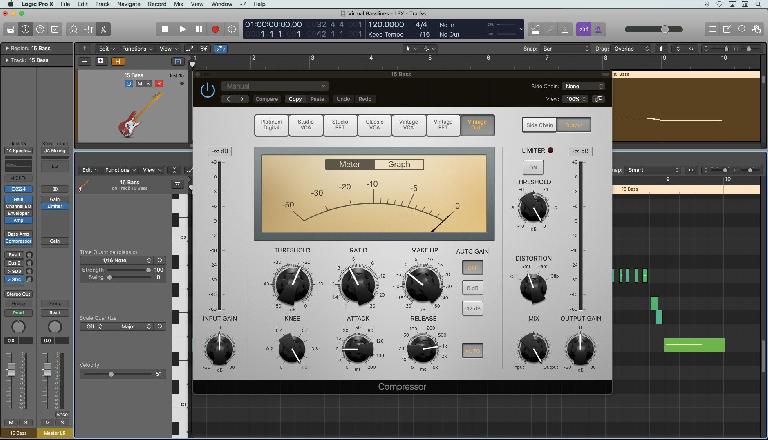Click the Make Up knob

pyautogui.click(x=424, y=284)
